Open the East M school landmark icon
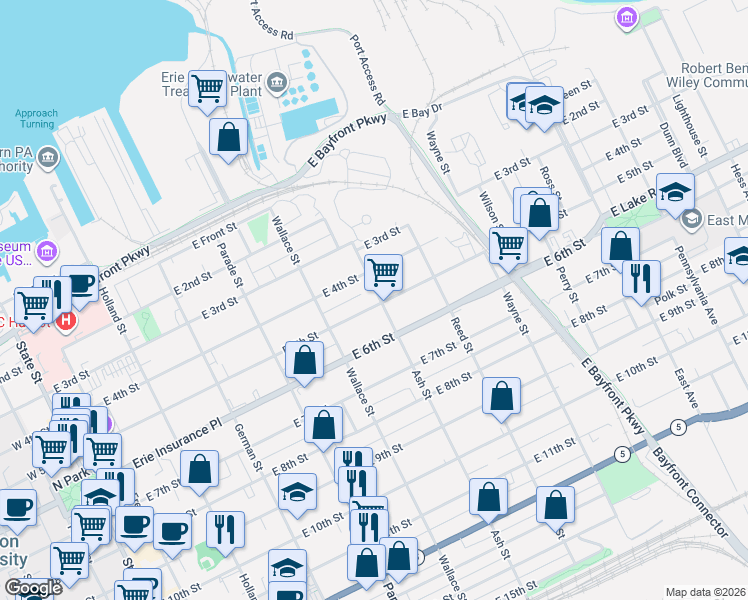Viewport: 748px width, 600px height. 692,219
